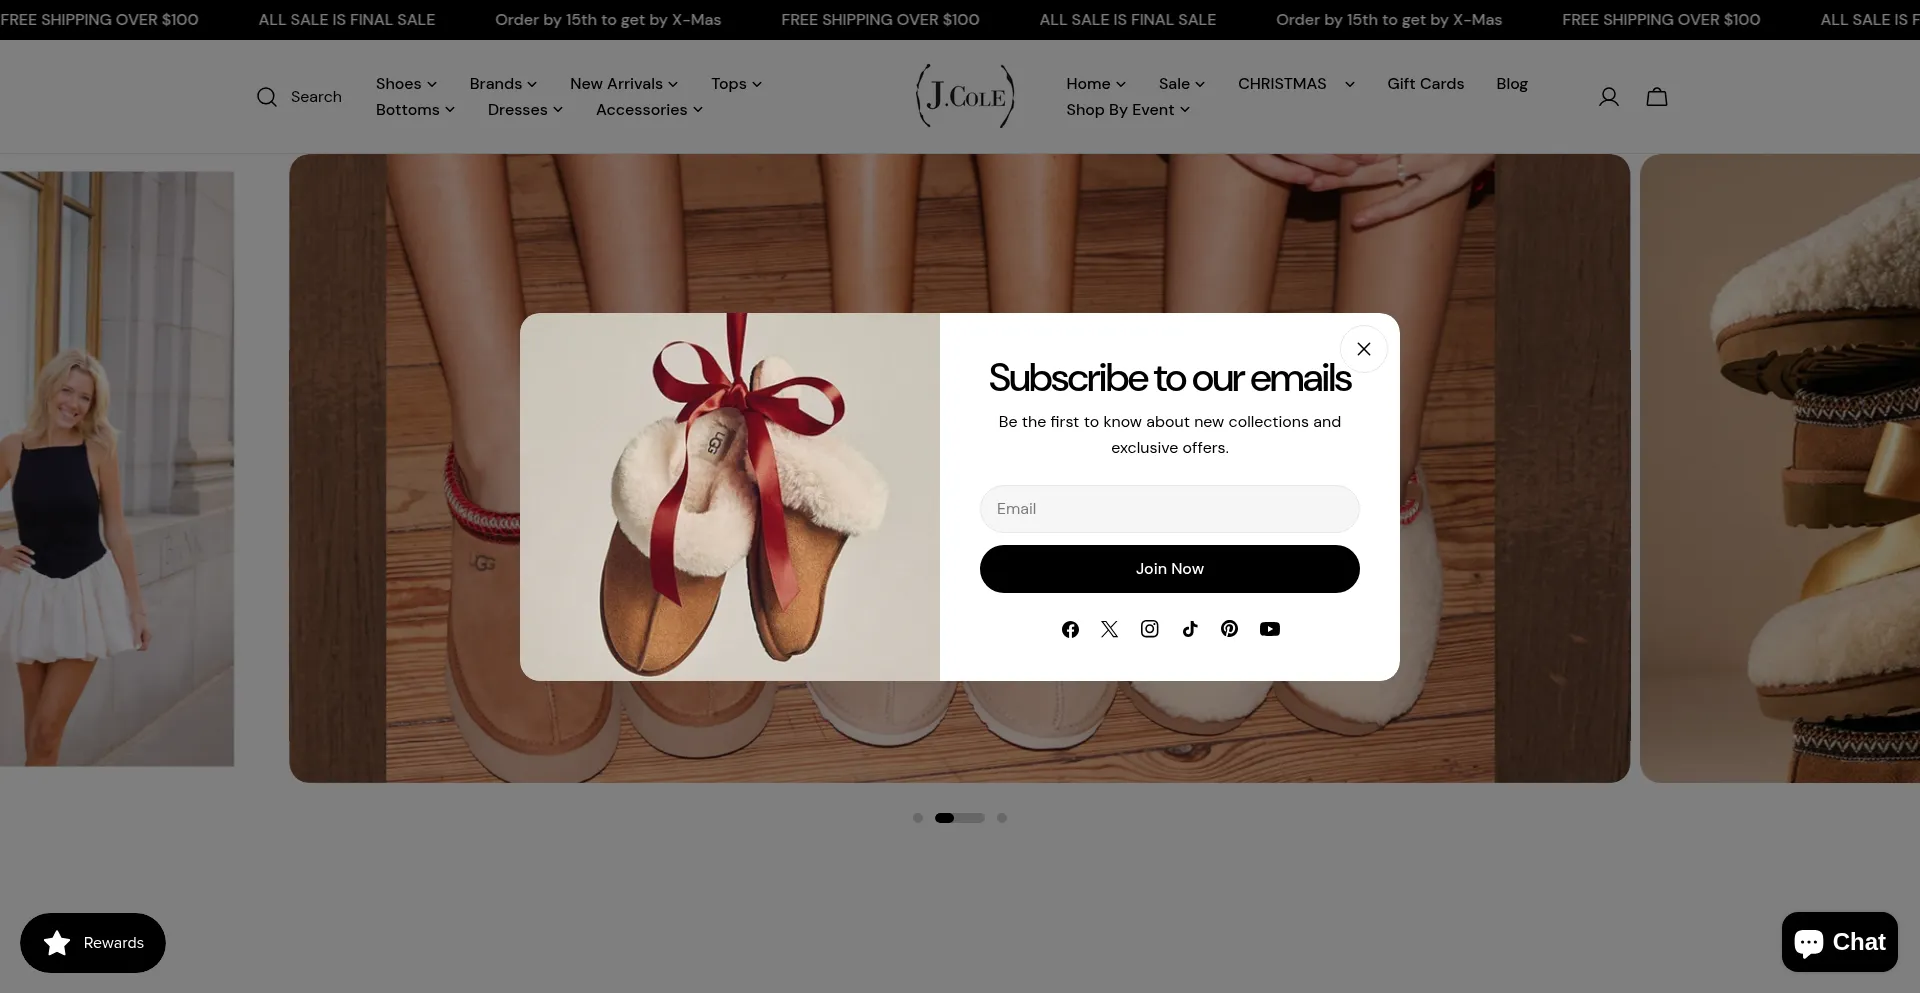Open the Facebook social icon
The height and width of the screenshot is (993, 1920).
coord(1070,629)
